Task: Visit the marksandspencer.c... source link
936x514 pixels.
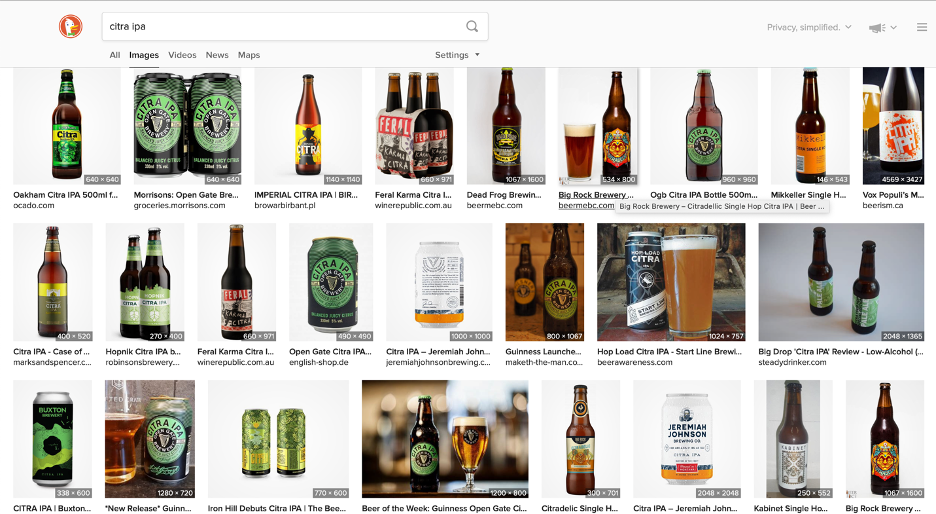Action: (53, 362)
